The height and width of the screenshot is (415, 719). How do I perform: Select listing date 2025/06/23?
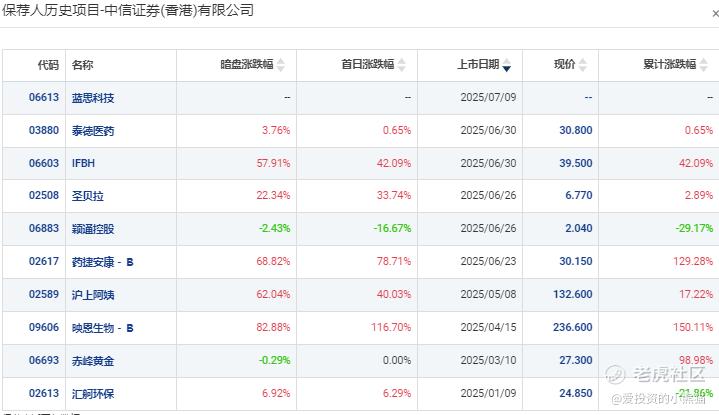pos(488,261)
